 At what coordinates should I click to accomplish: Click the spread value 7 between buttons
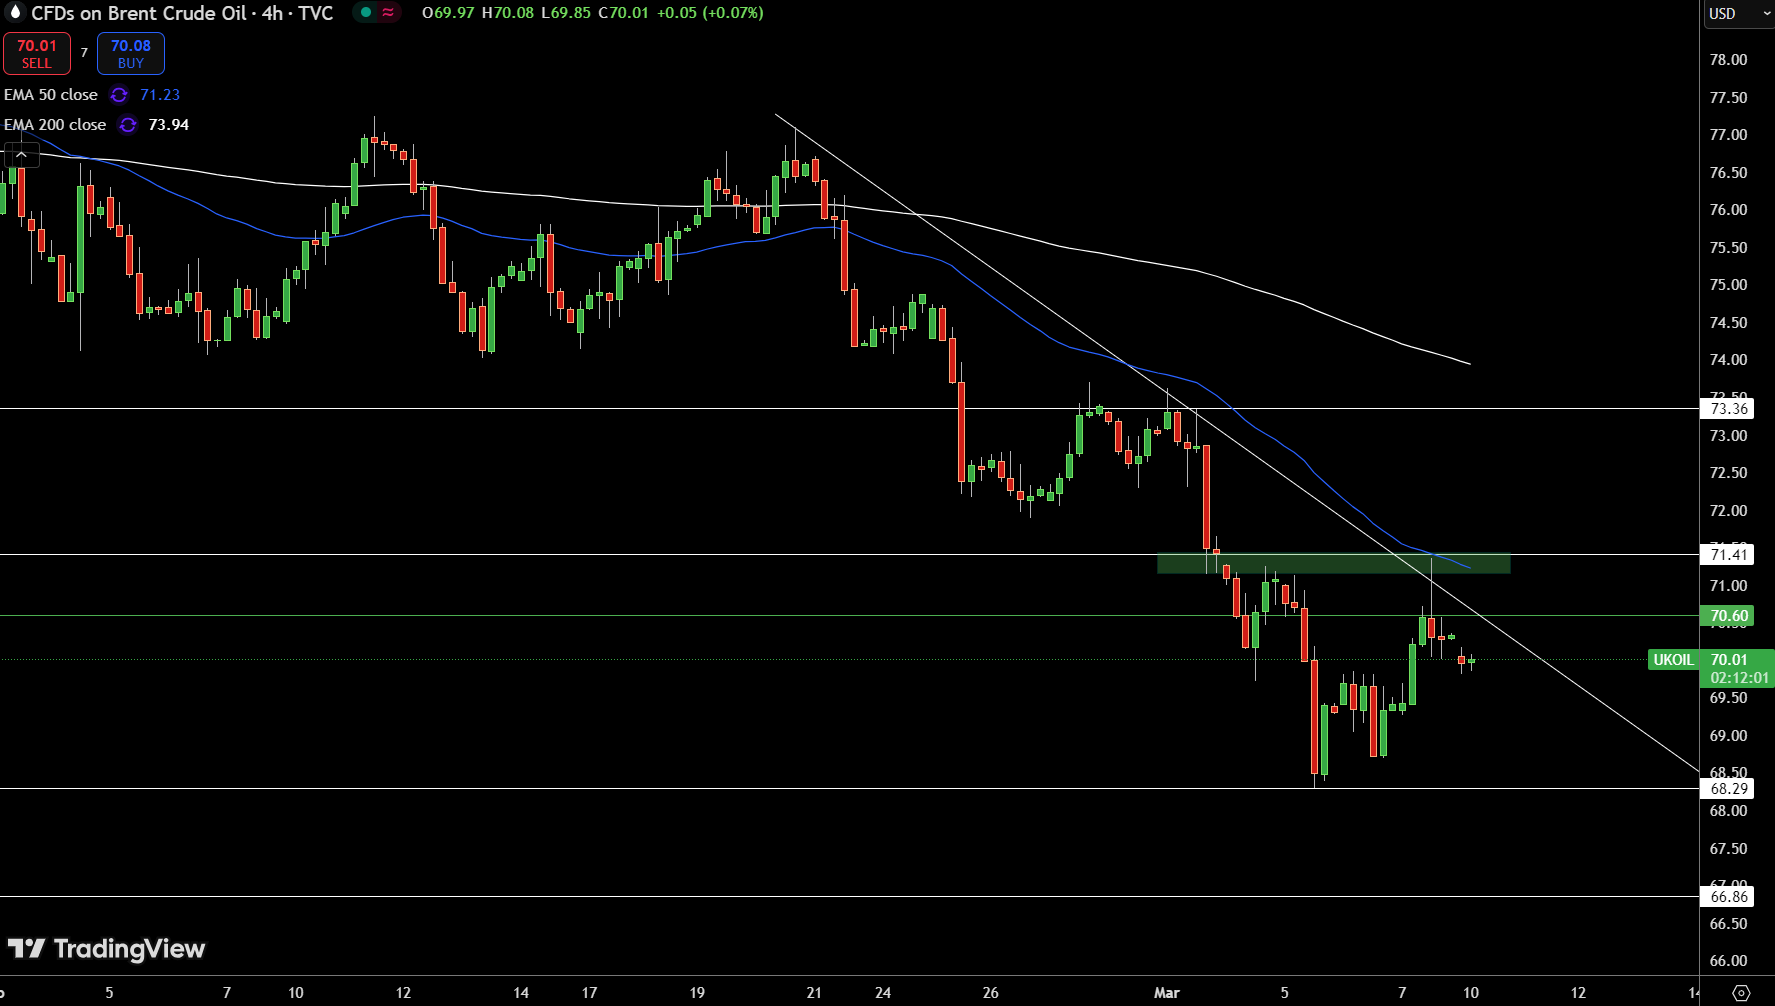(84, 53)
